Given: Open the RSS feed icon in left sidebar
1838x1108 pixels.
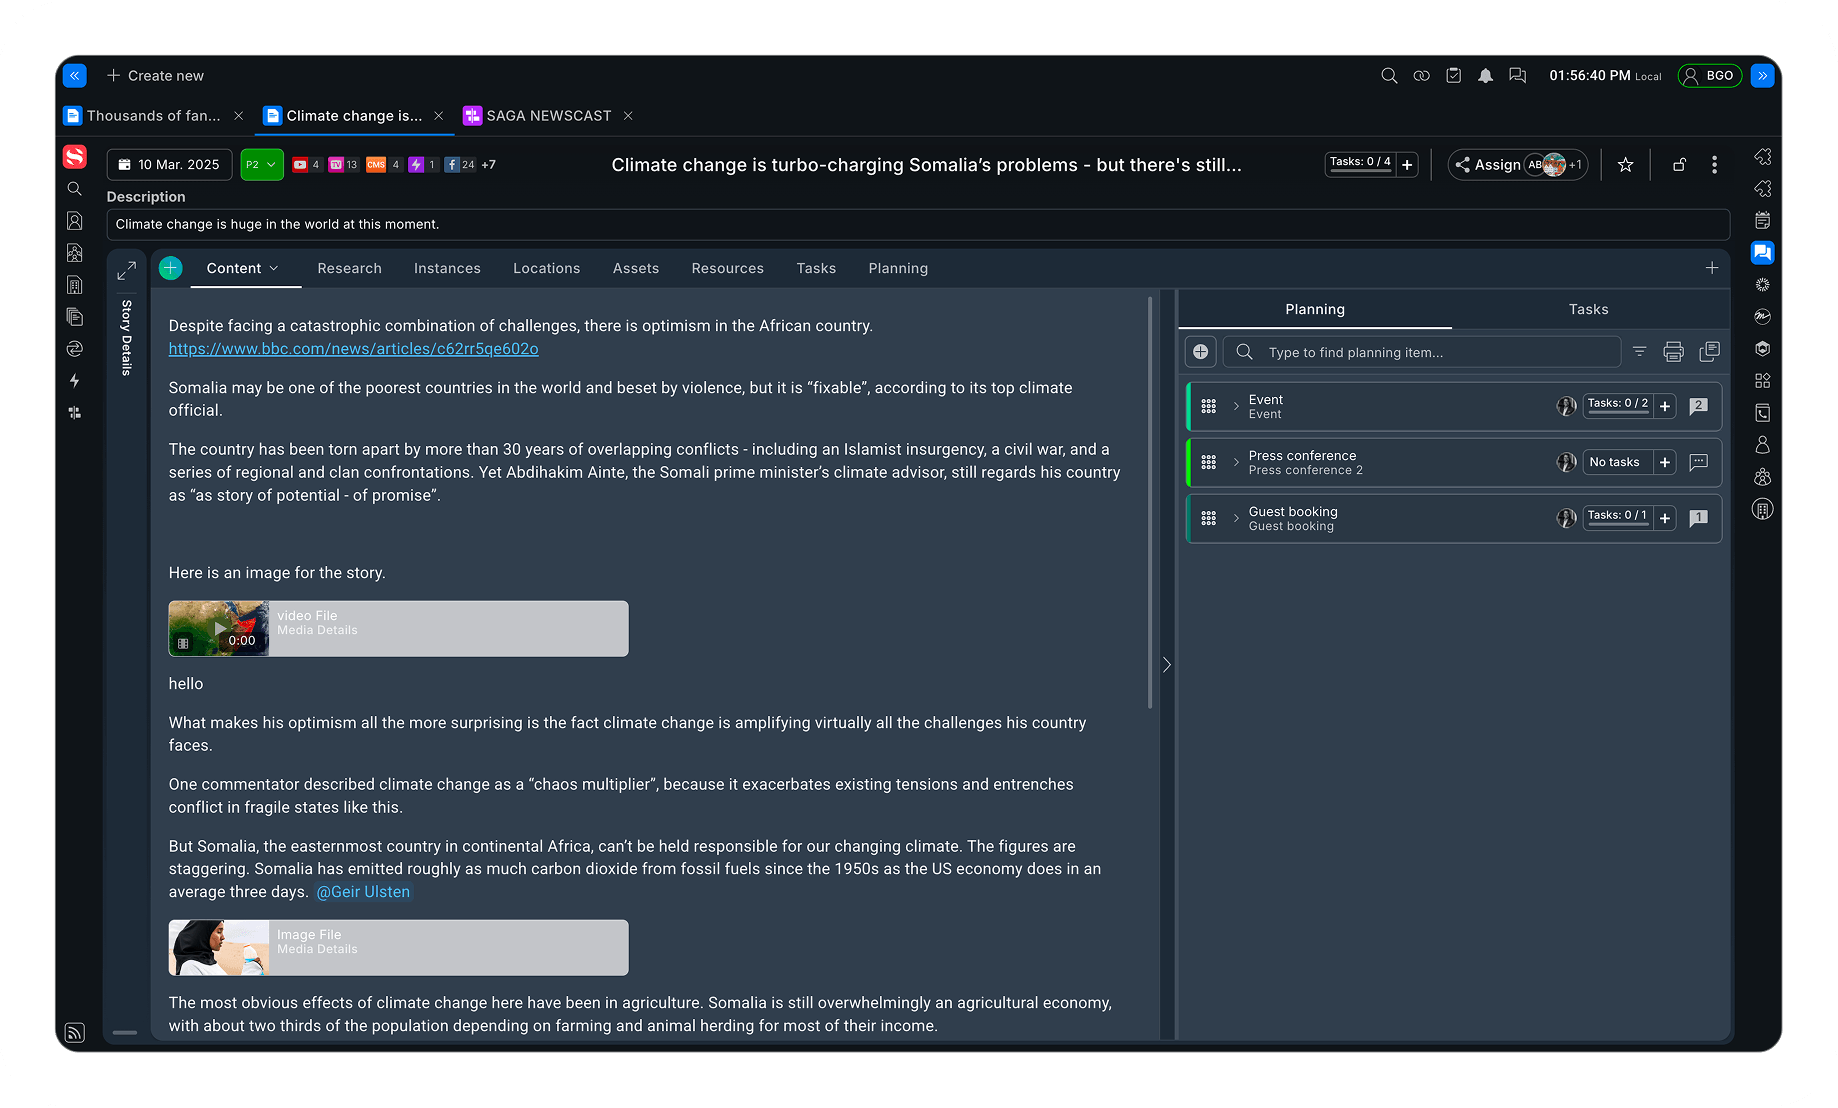Looking at the screenshot, I should (74, 1032).
